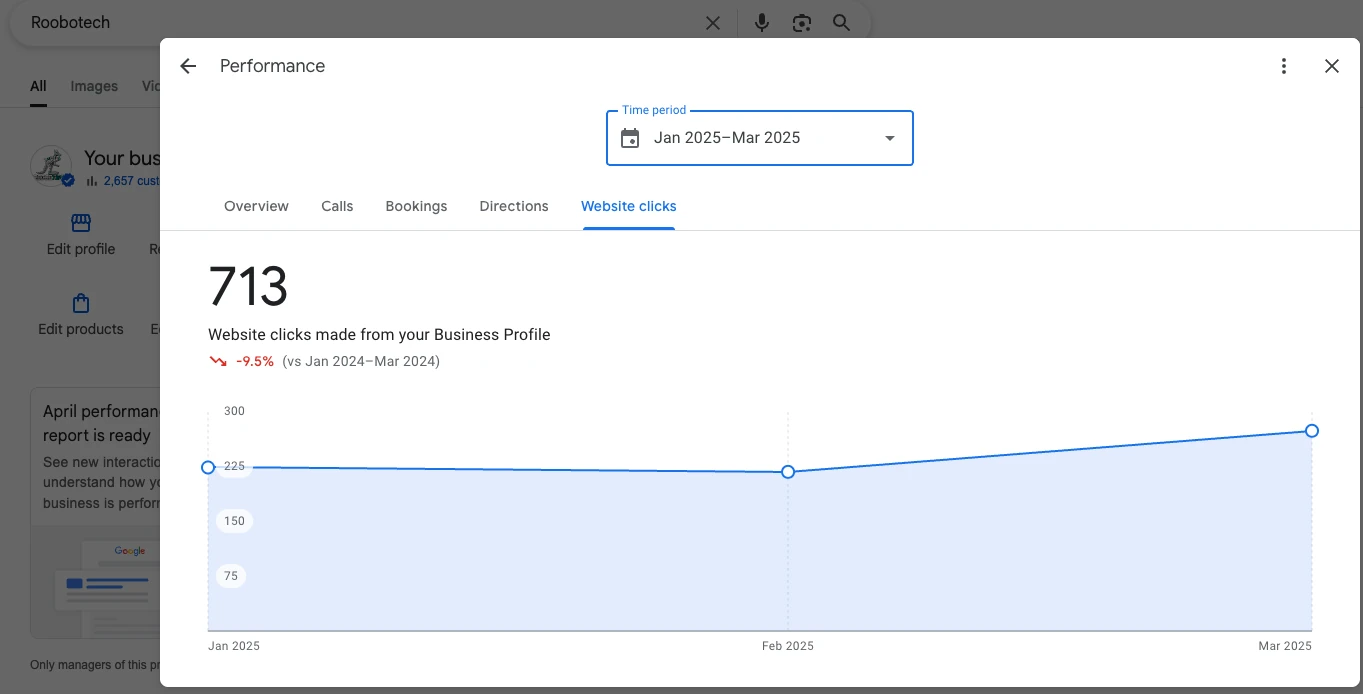
Task: Open the business profile logo thumbnail
Action: 51,166
